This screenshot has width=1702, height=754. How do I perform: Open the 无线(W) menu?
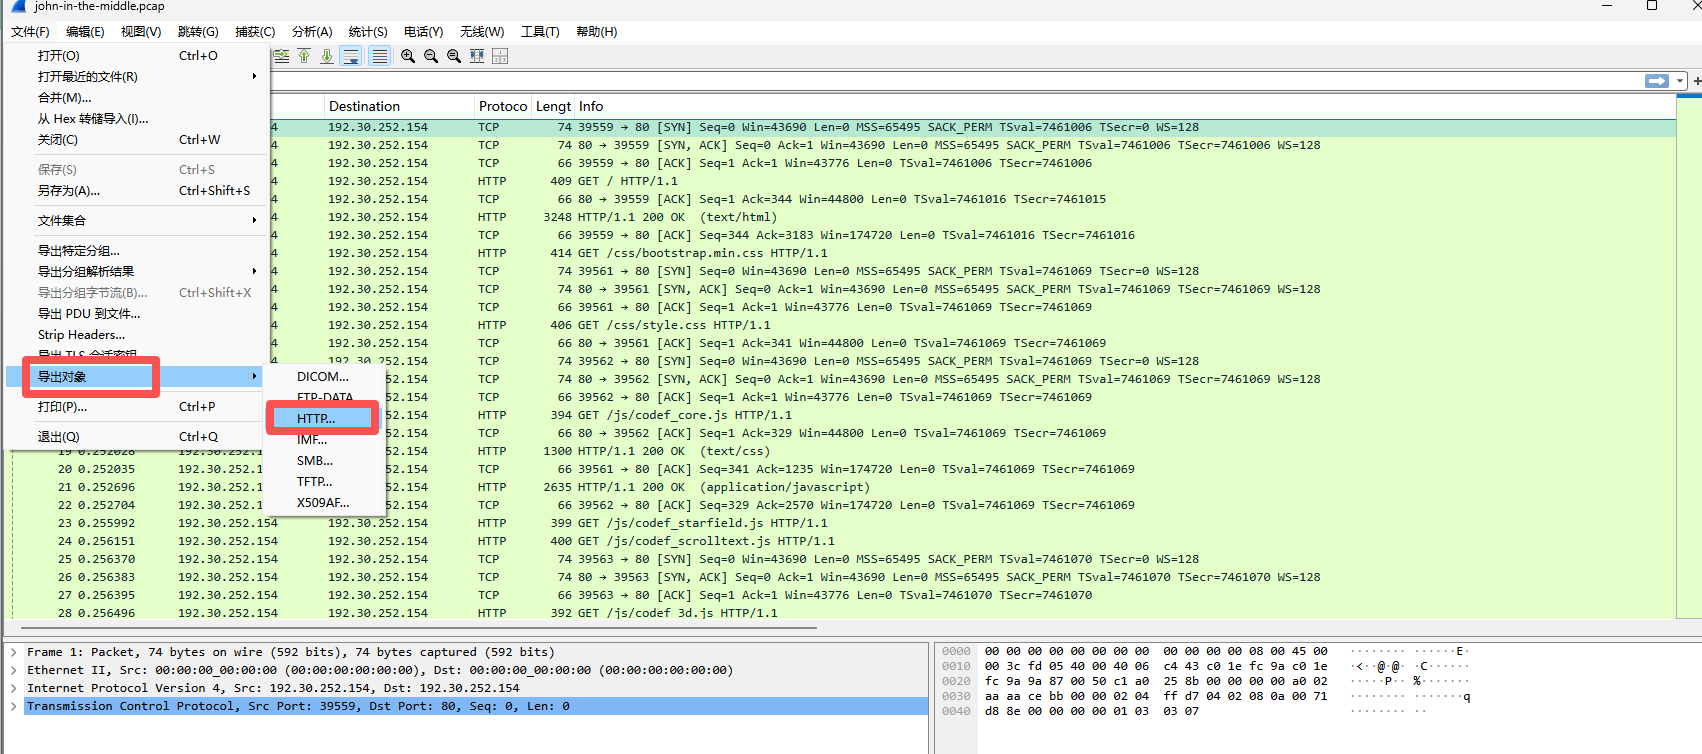(x=482, y=32)
